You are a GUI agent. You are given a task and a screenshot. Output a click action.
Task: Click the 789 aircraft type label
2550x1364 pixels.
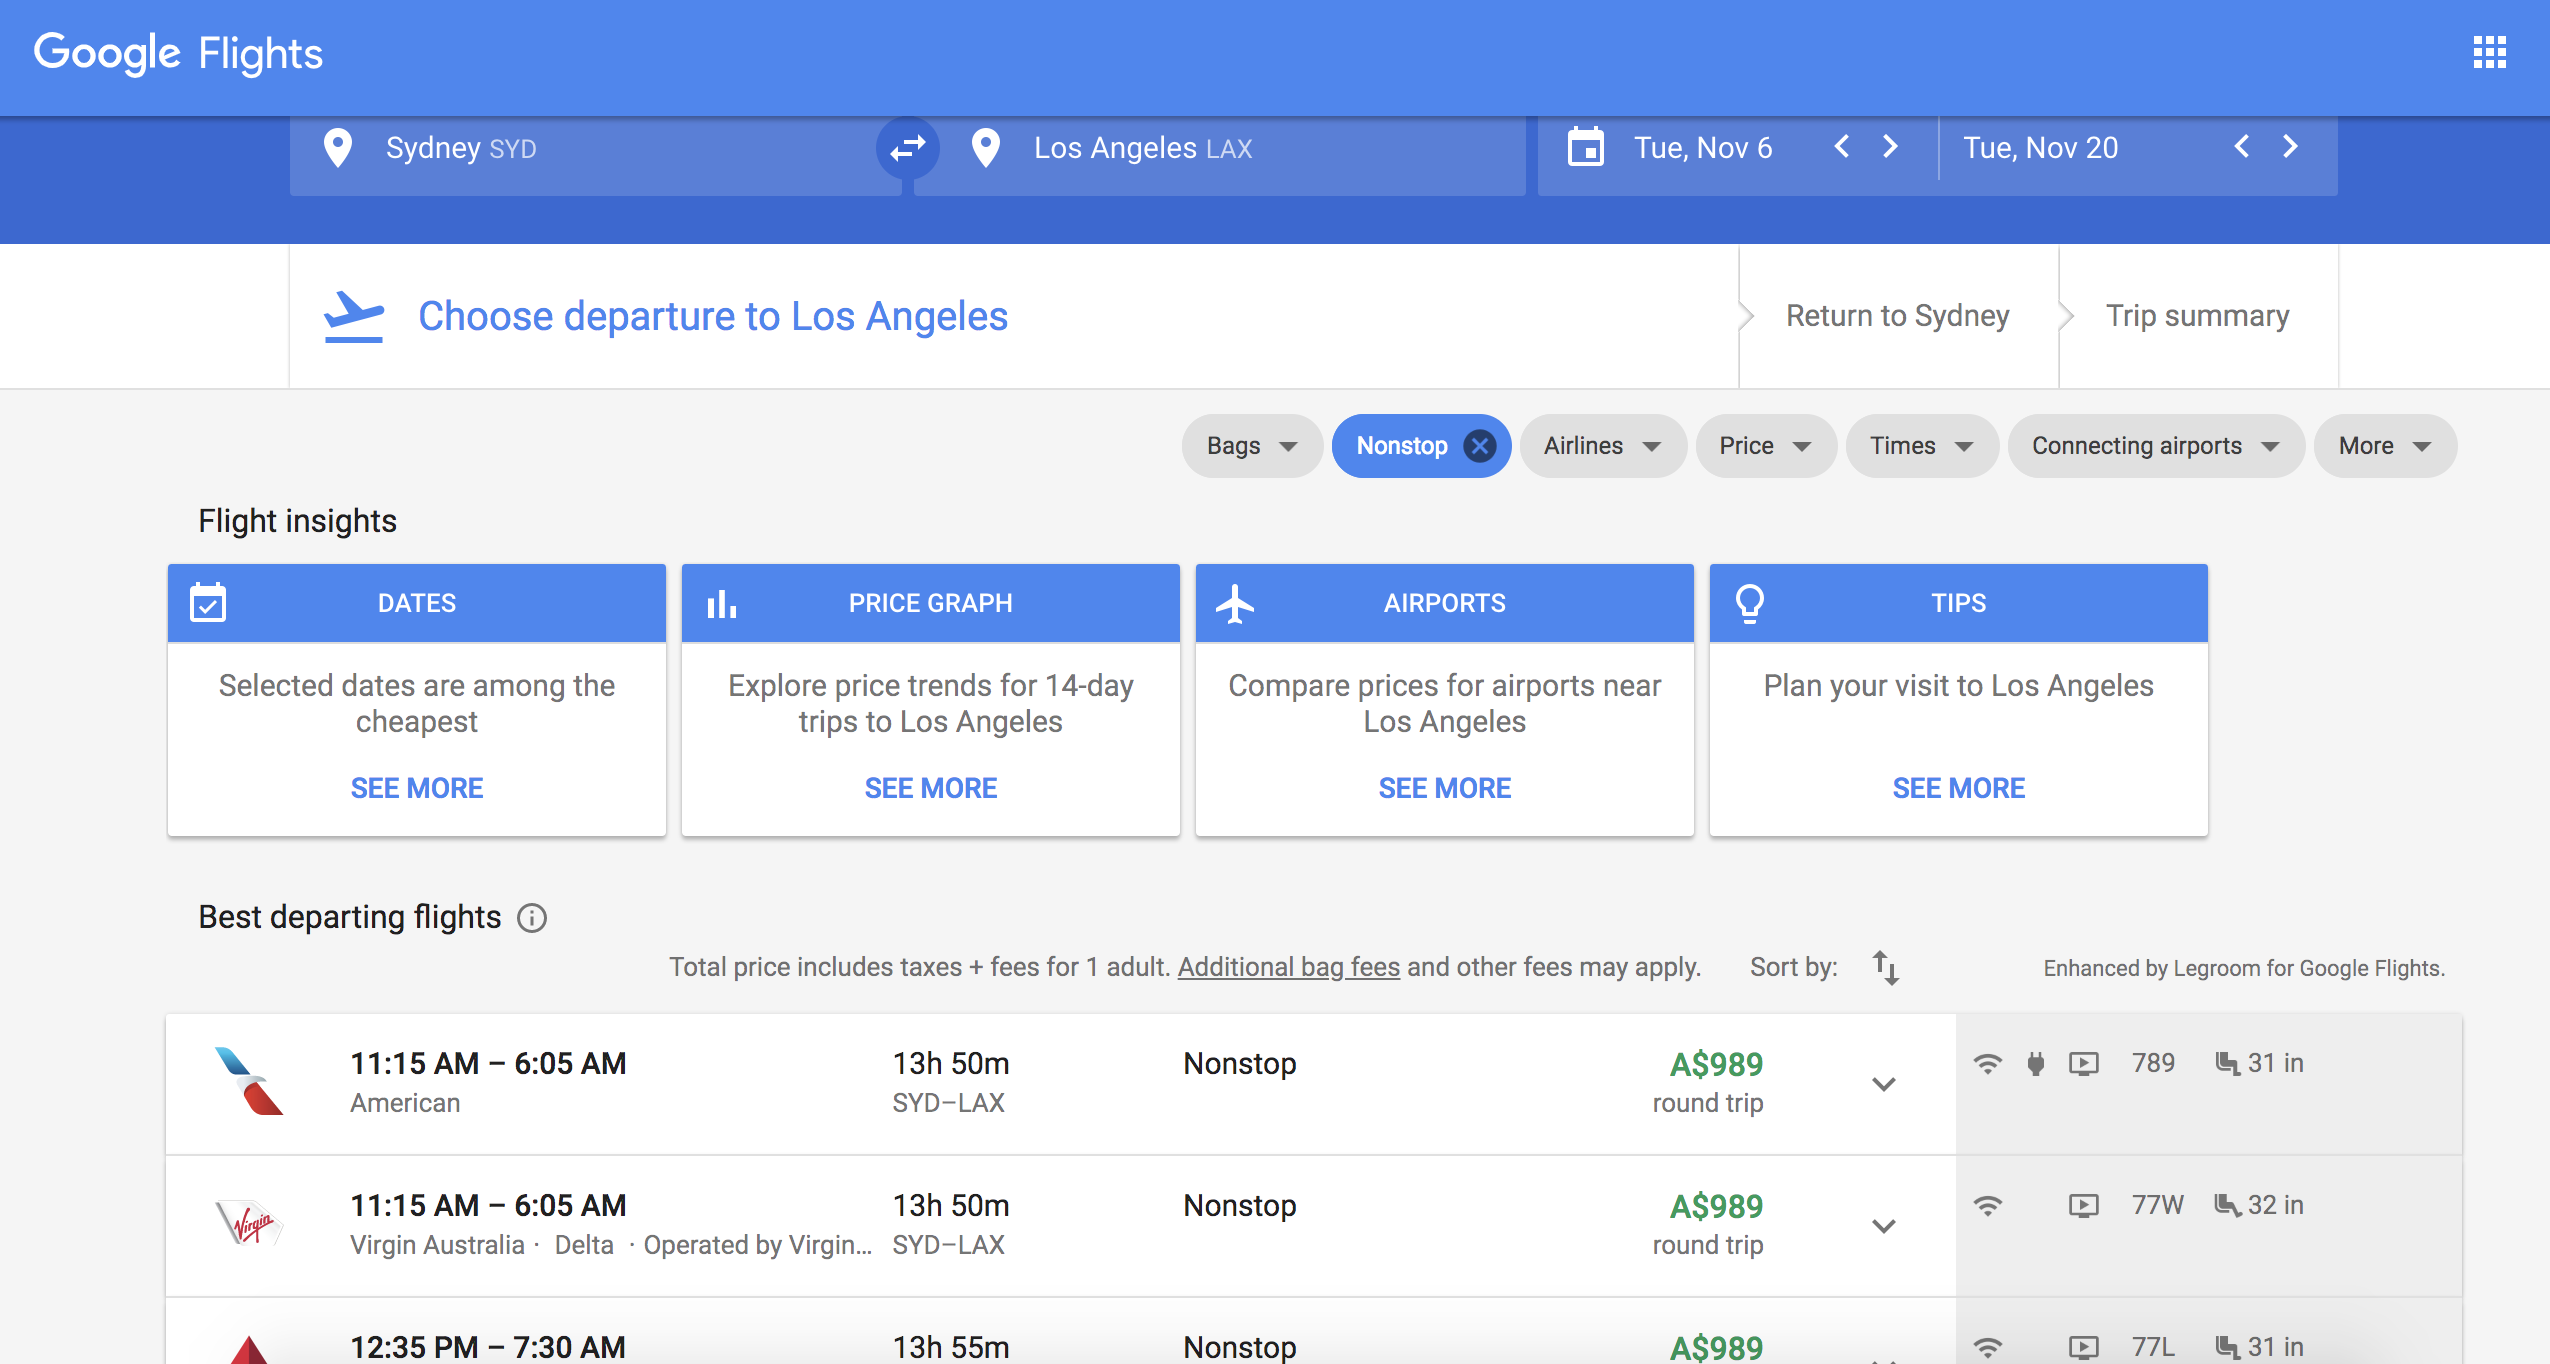click(x=2153, y=1063)
